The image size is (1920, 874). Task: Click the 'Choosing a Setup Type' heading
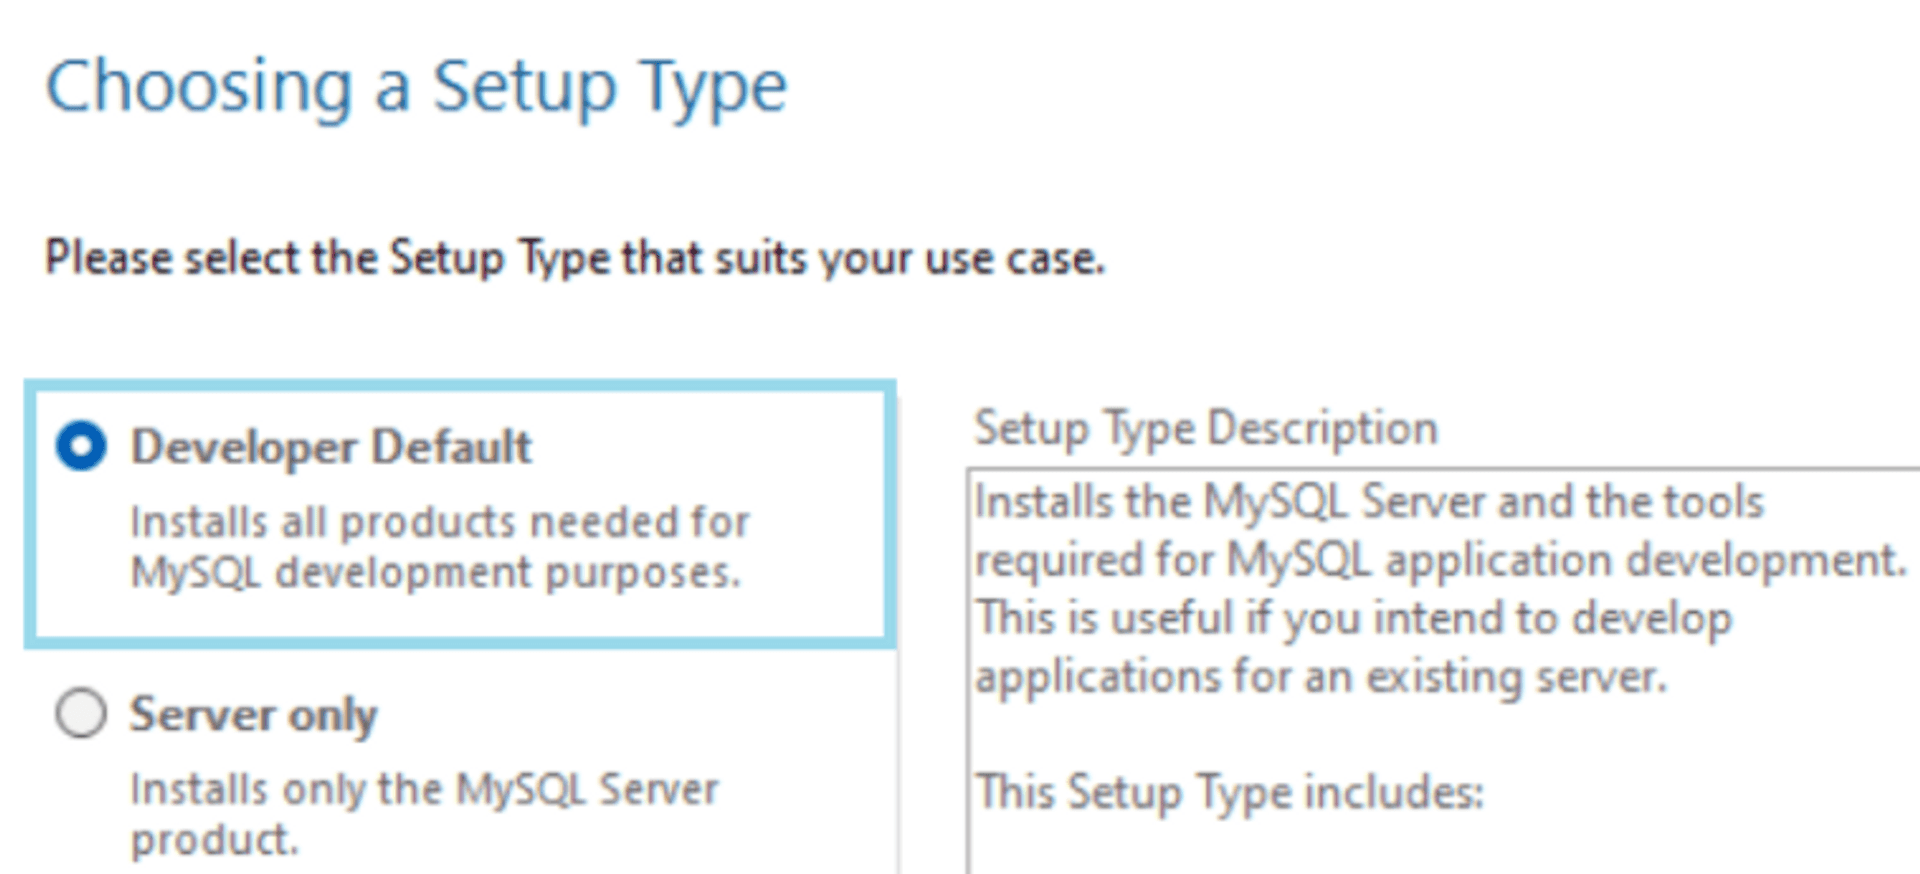click(416, 87)
